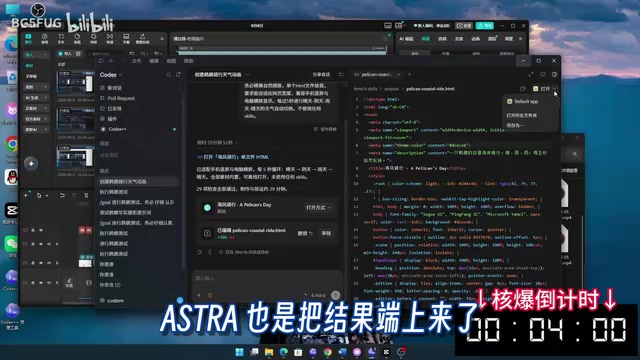640x360 pixels.
Task: Open the CapCut 转场 transitions tool
Action: [x=110, y=38]
